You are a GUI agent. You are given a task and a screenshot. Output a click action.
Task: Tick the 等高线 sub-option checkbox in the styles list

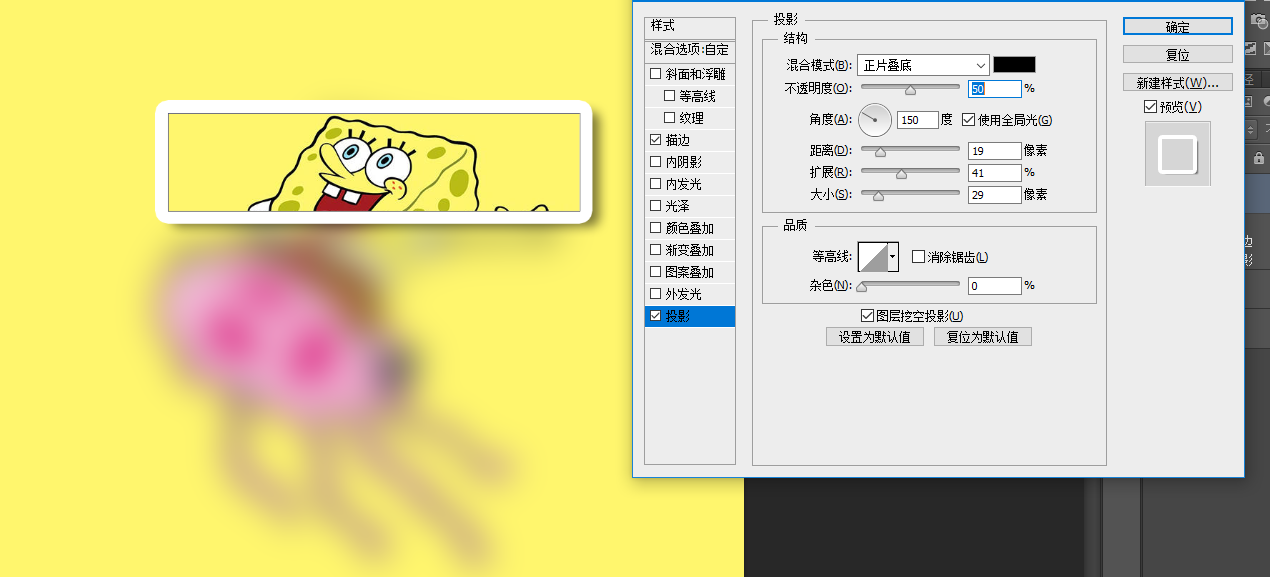pyautogui.click(x=670, y=96)
